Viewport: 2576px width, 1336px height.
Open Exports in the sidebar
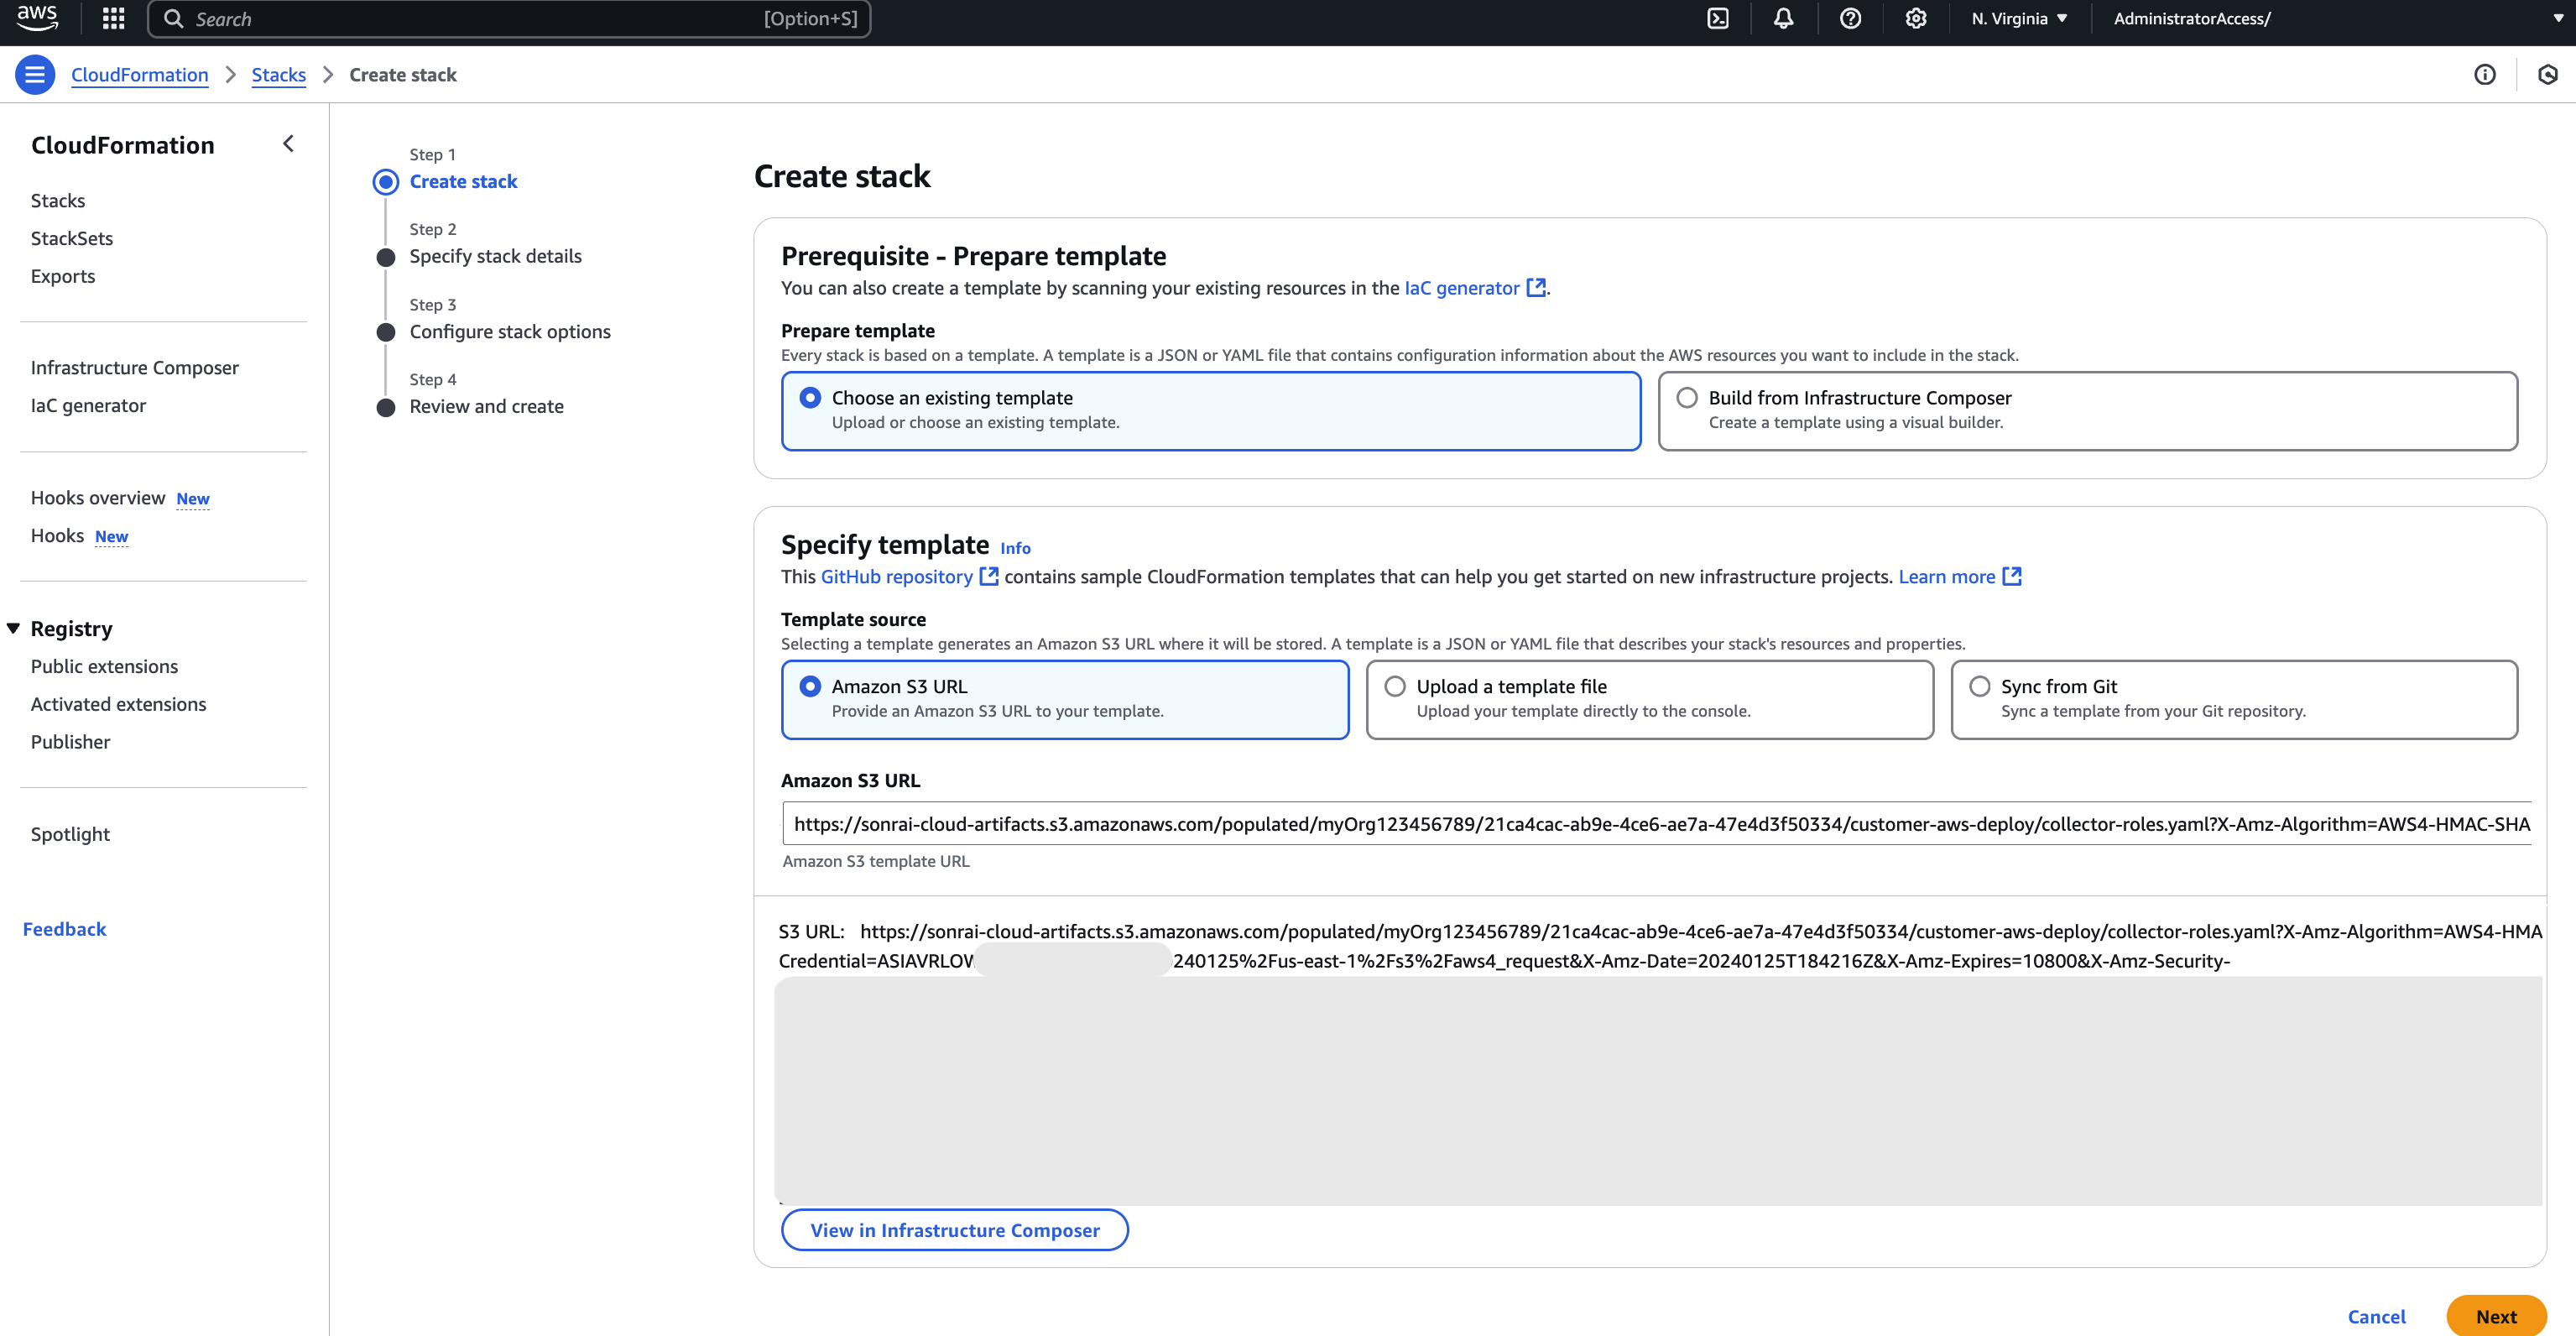(x=63, y=277)
